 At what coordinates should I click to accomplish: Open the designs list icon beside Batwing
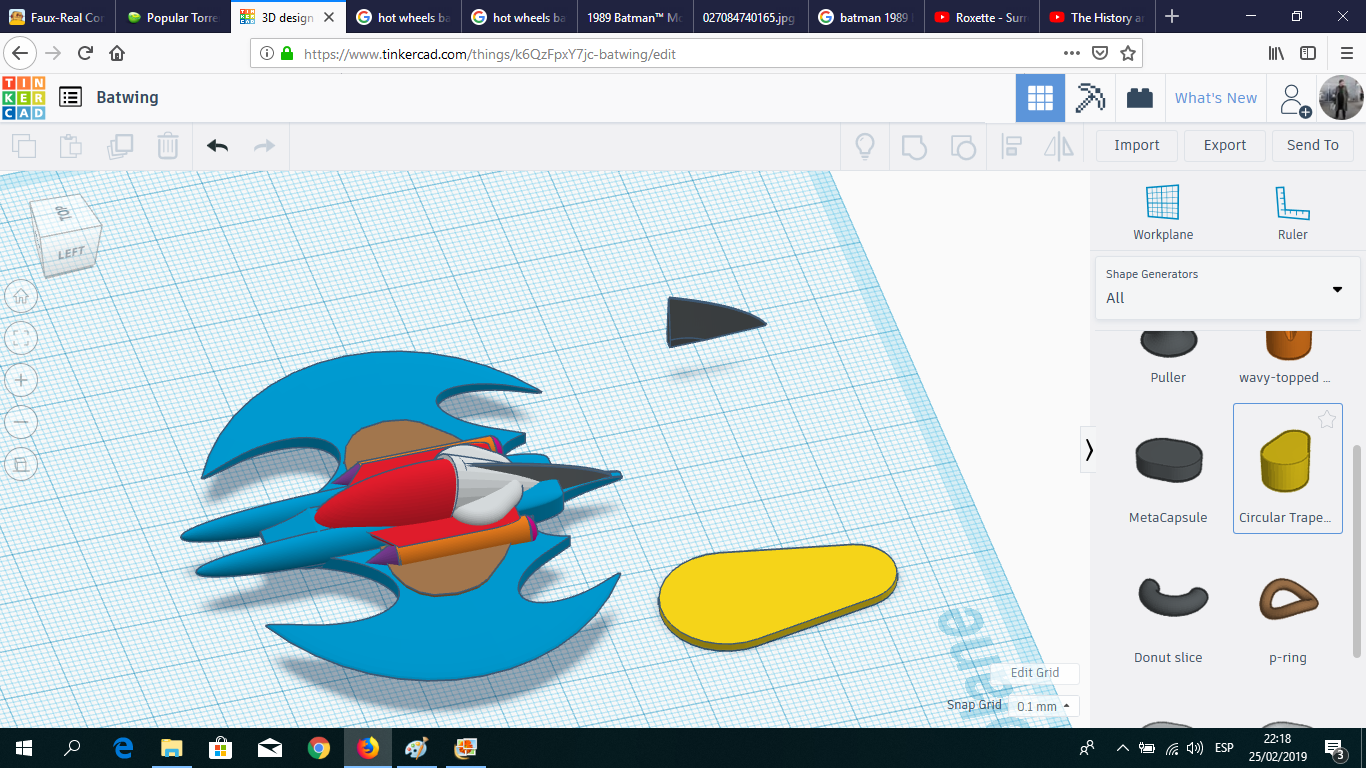70,97
